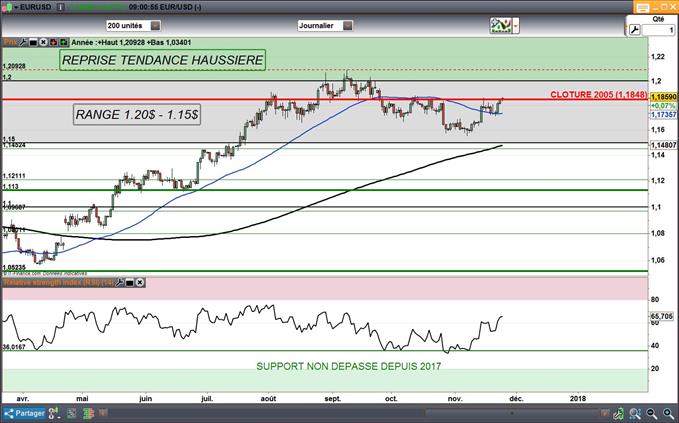The image size is (679, 423).
Task: Click the RSI panel black rectangle icon
Action: [129, 283]
